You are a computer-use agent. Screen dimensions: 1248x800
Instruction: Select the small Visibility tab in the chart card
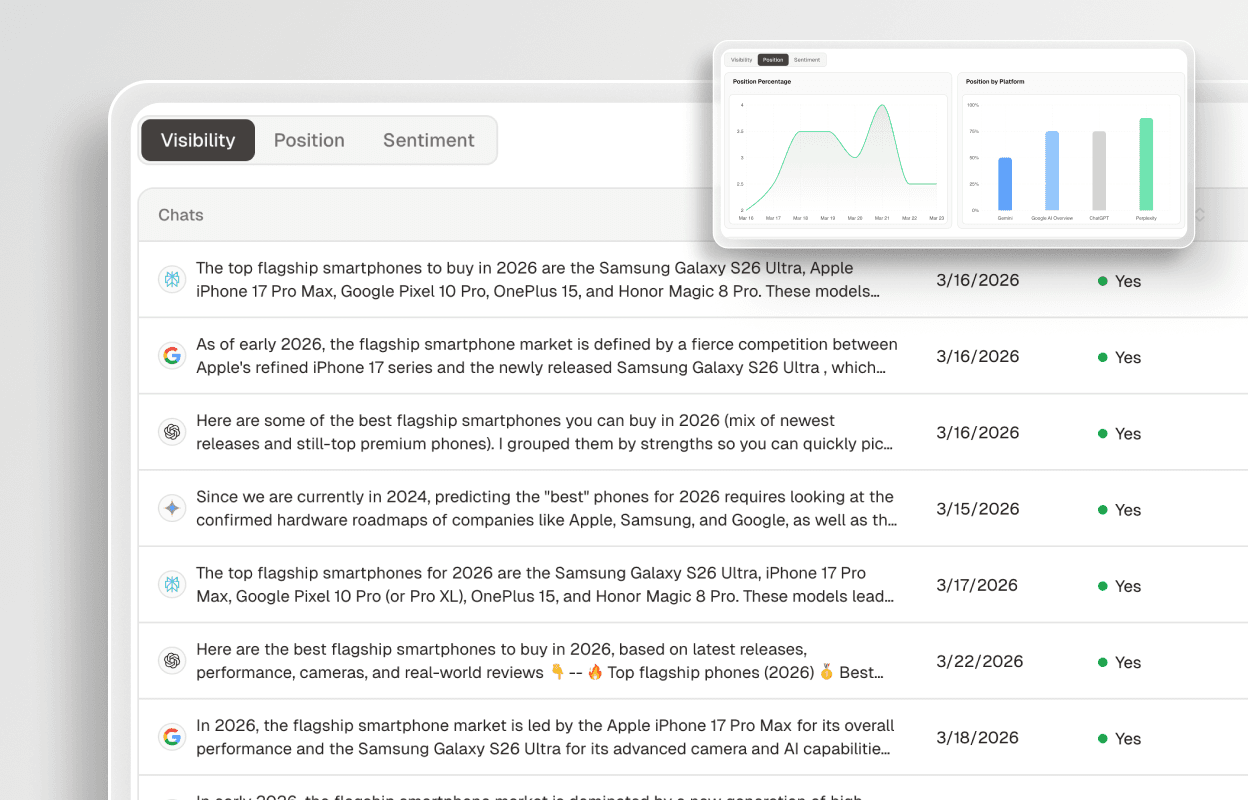741,60
